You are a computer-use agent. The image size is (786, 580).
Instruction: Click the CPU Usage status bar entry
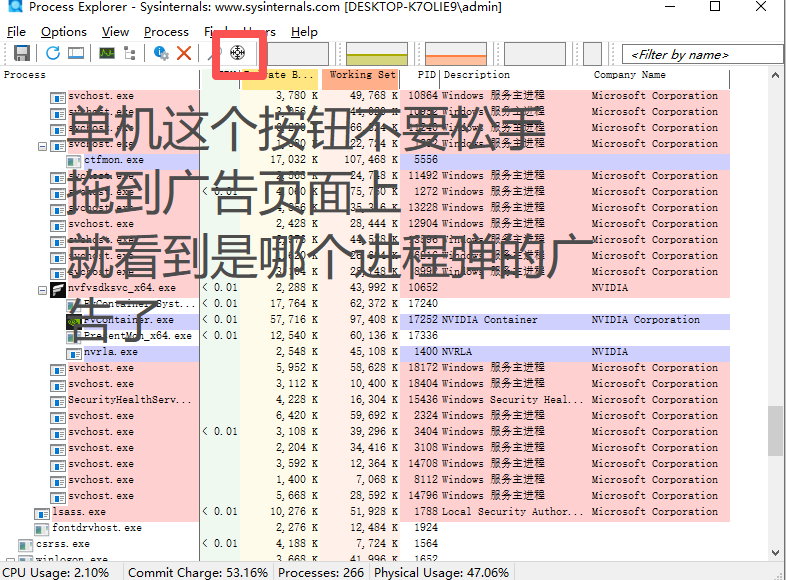coord(56,572)
